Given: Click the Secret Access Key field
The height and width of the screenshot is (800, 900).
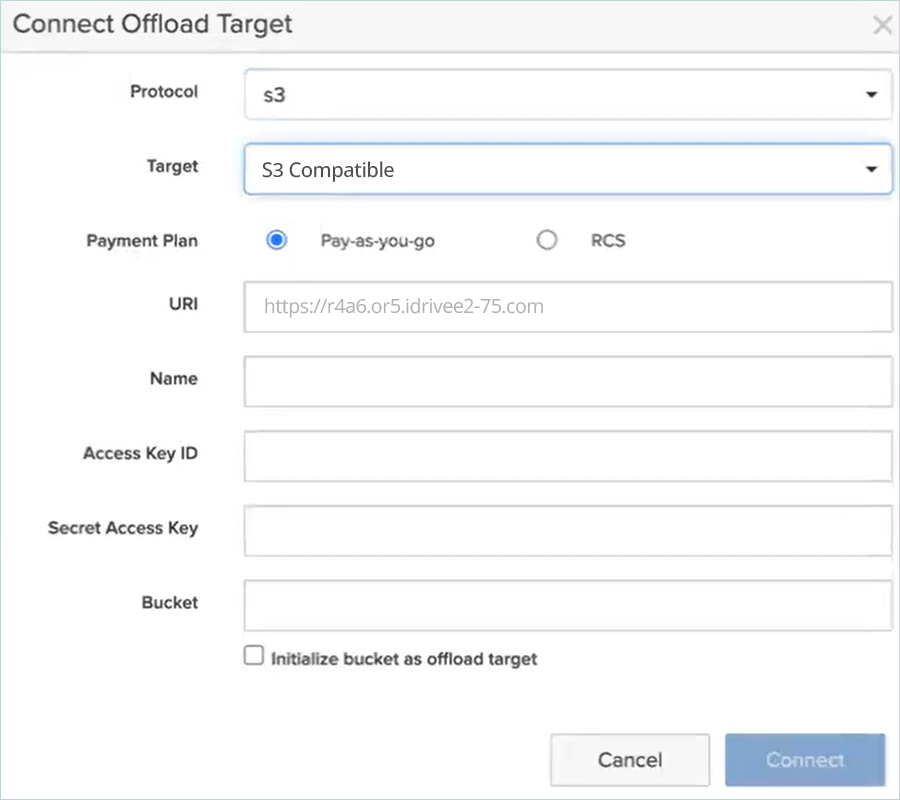Looking at the screenshot, I should 568,531.
